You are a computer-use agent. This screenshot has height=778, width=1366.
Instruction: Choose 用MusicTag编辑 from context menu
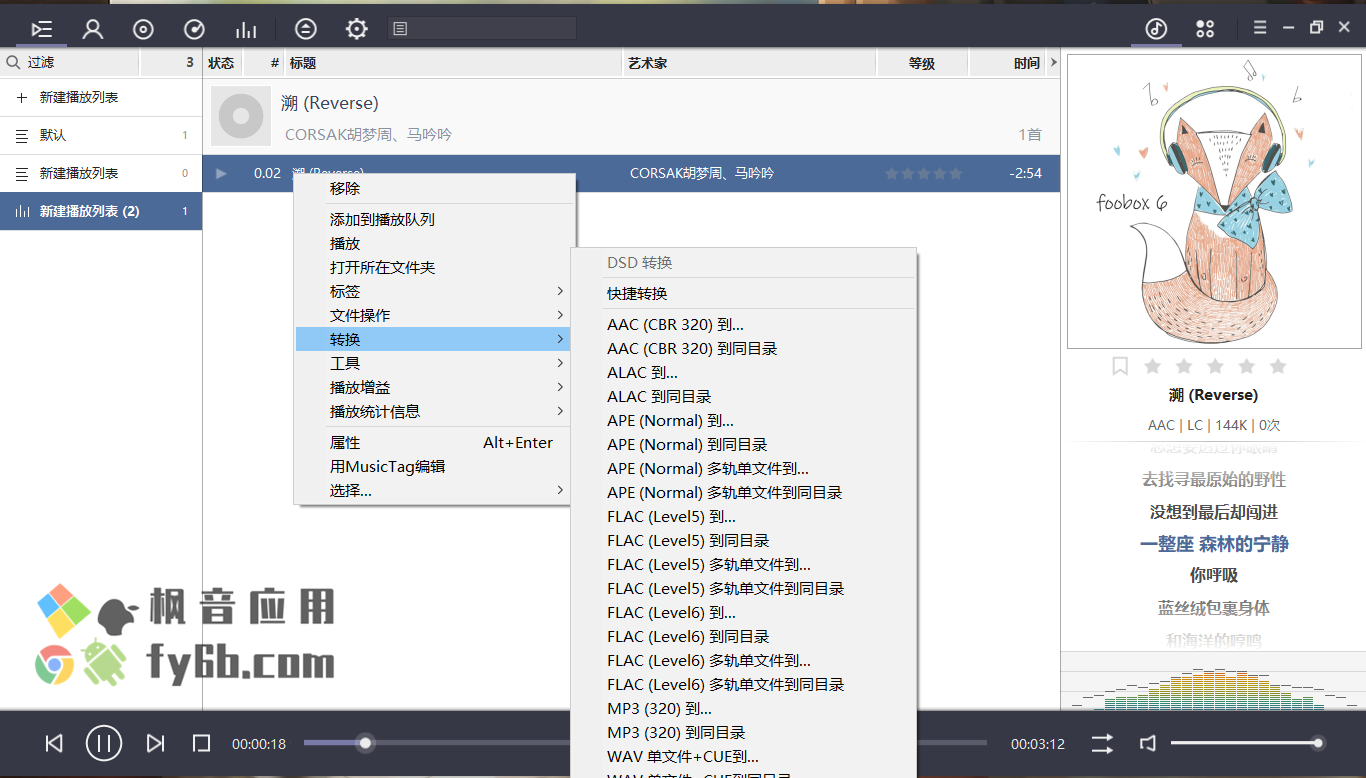click(x=434, y=466)
